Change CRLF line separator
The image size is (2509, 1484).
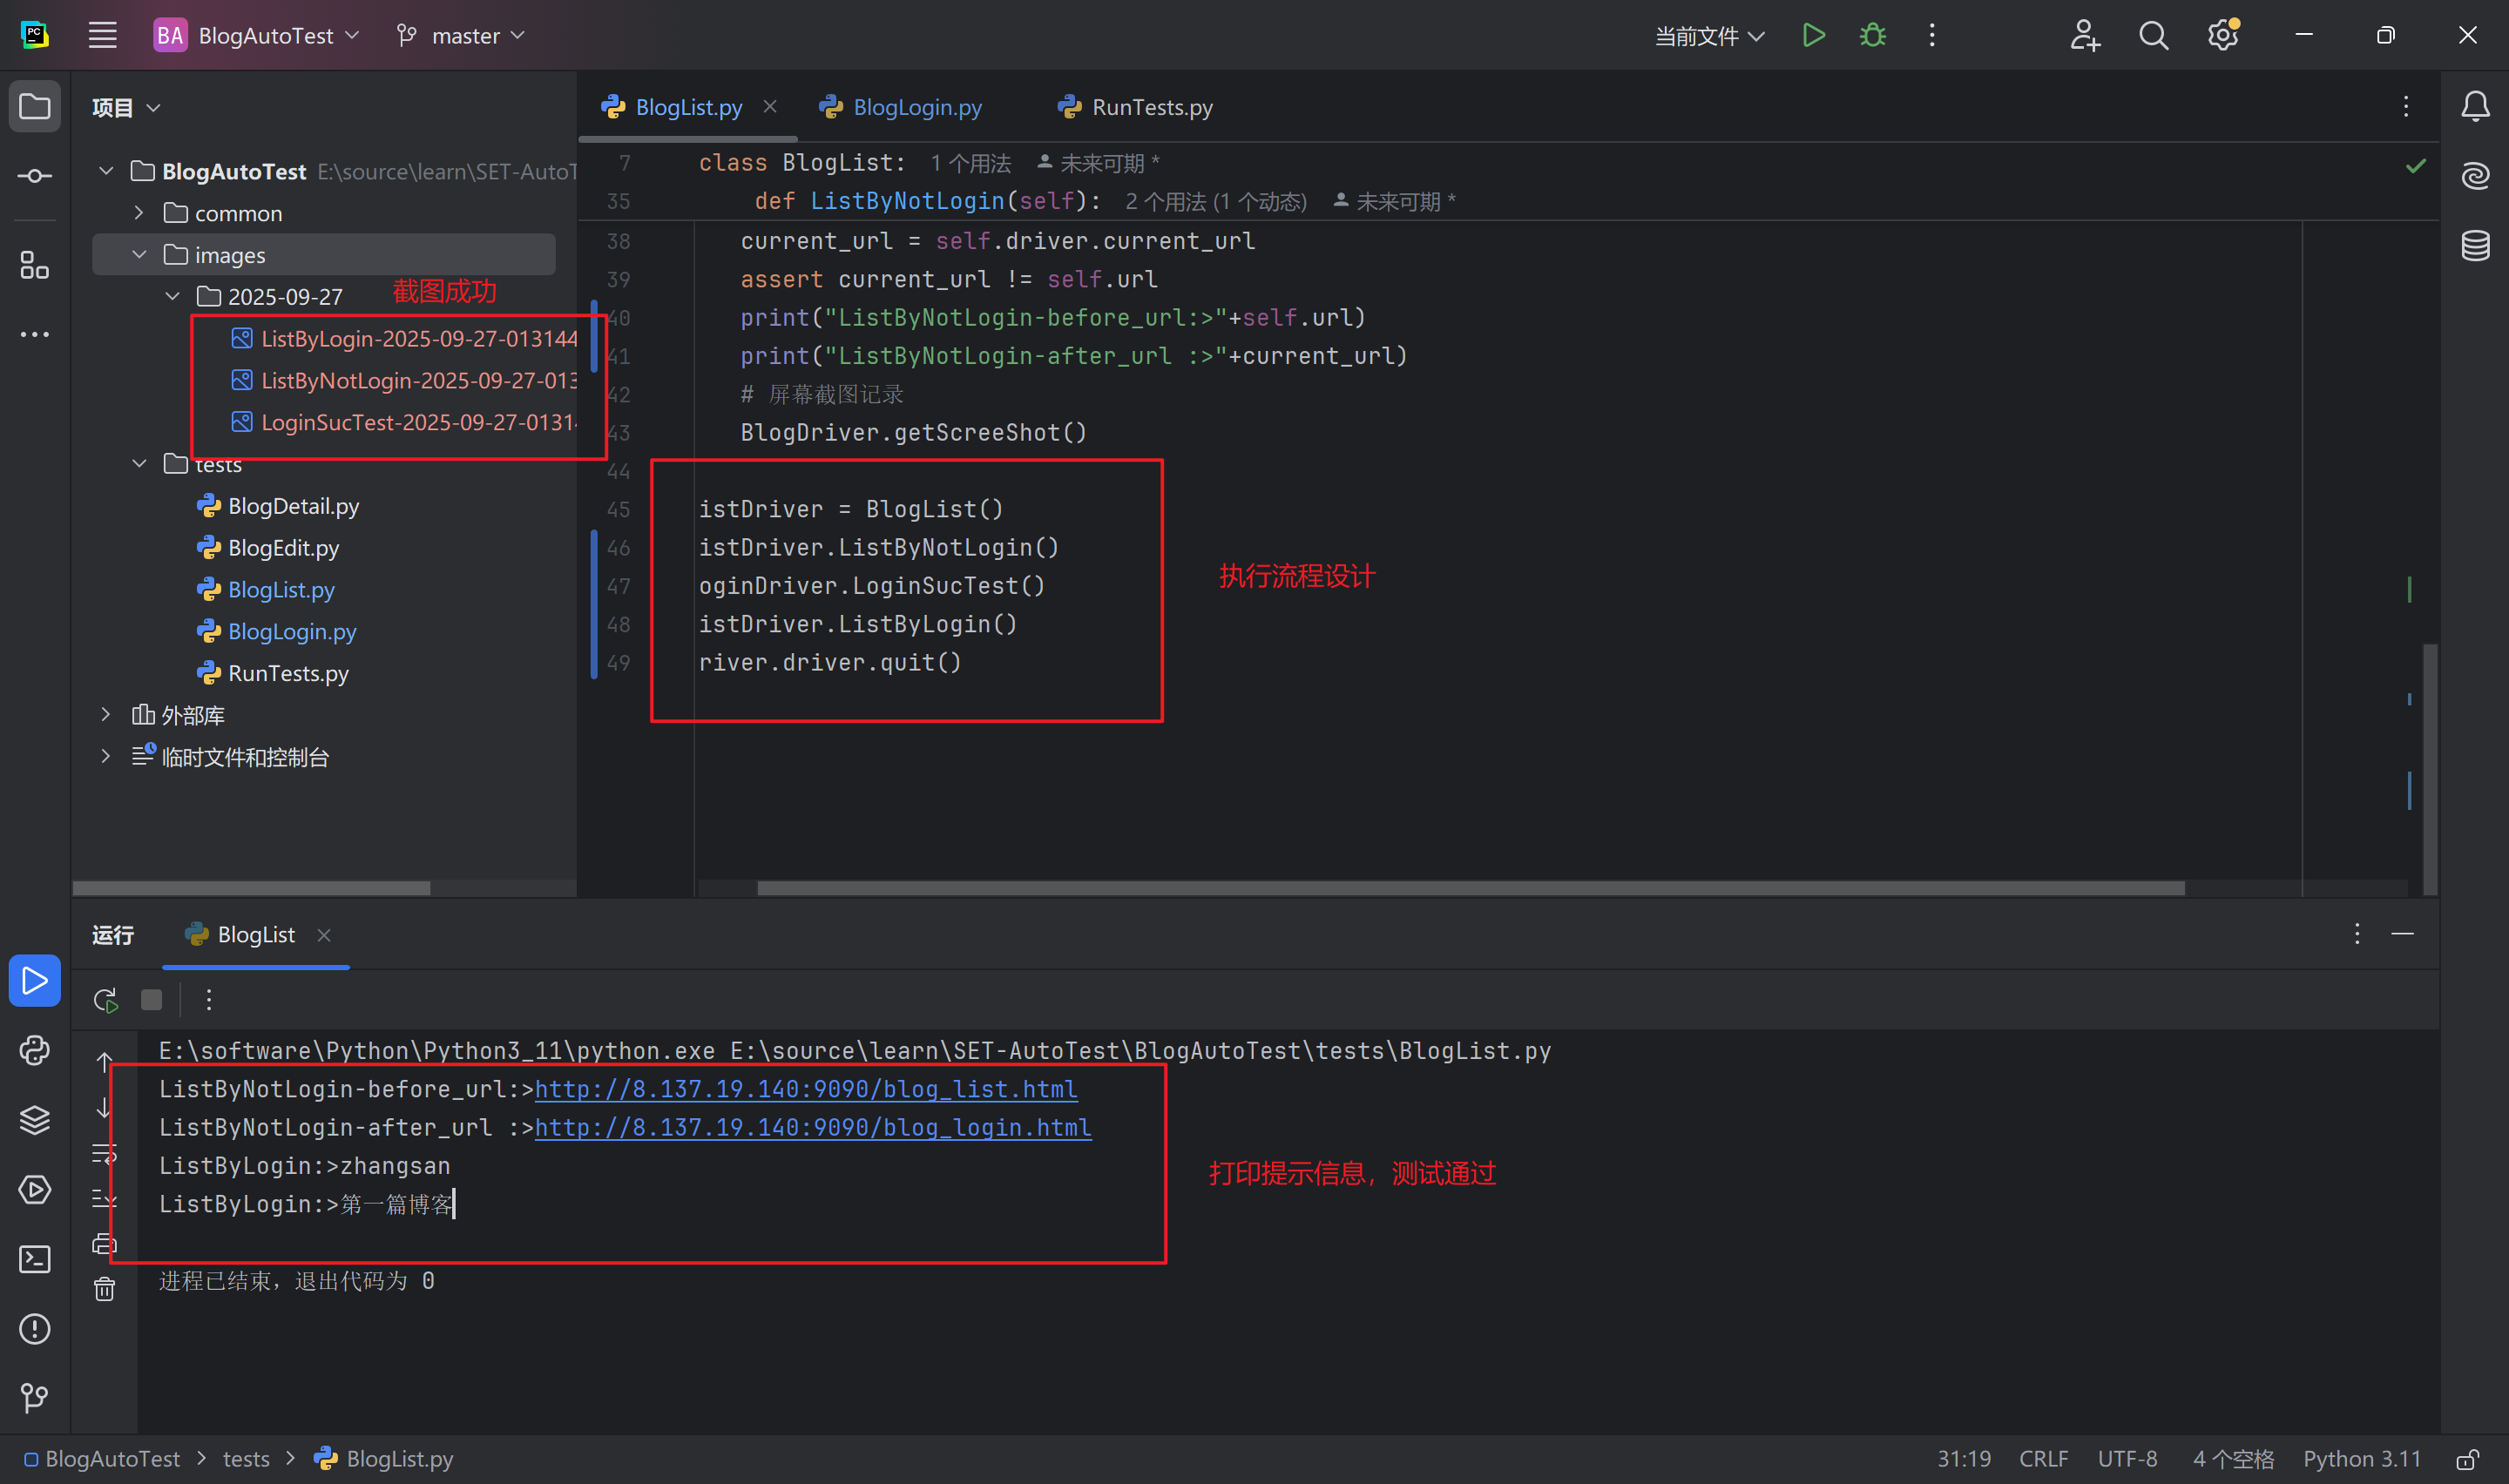coord(2042,1459)
